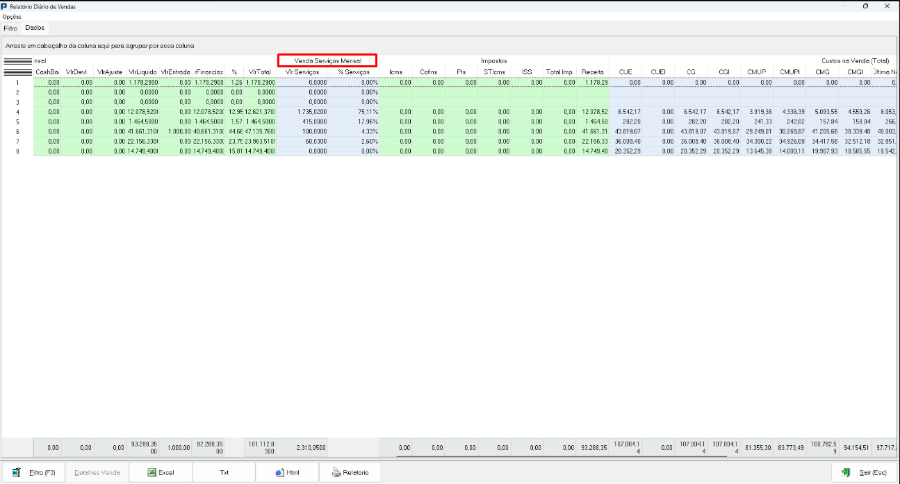The height and width of the screenshot is (484, 900).
Task: Click the lower grid column selector icon
Action: (x=18, y=72)
